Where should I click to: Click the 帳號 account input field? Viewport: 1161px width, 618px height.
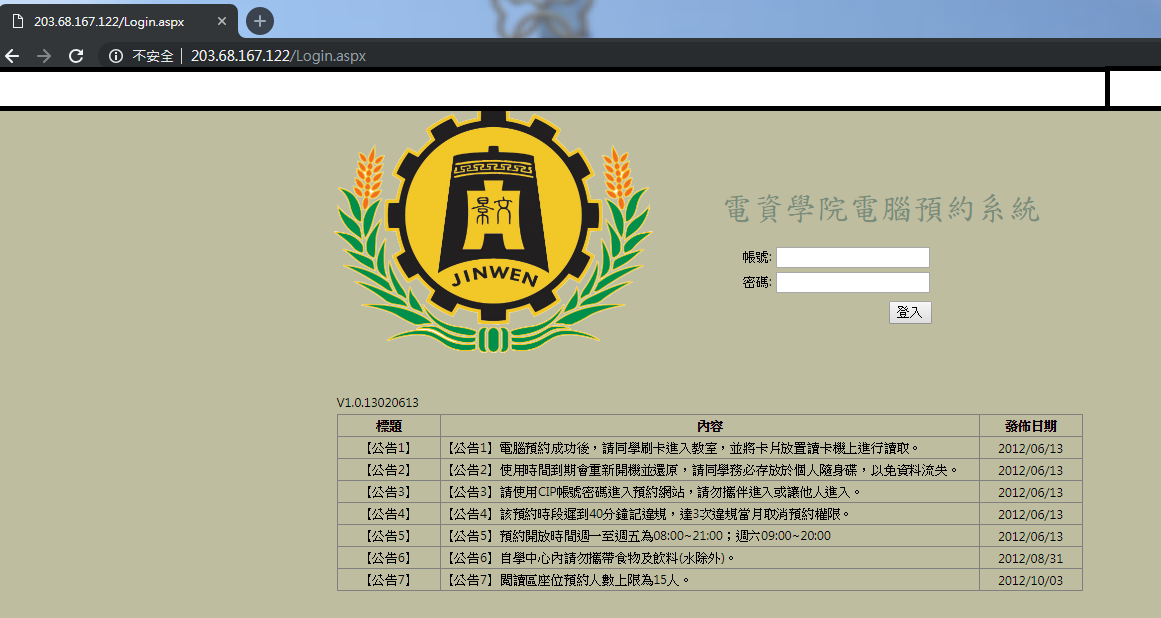pyautogui.click(x=852, y=258)
